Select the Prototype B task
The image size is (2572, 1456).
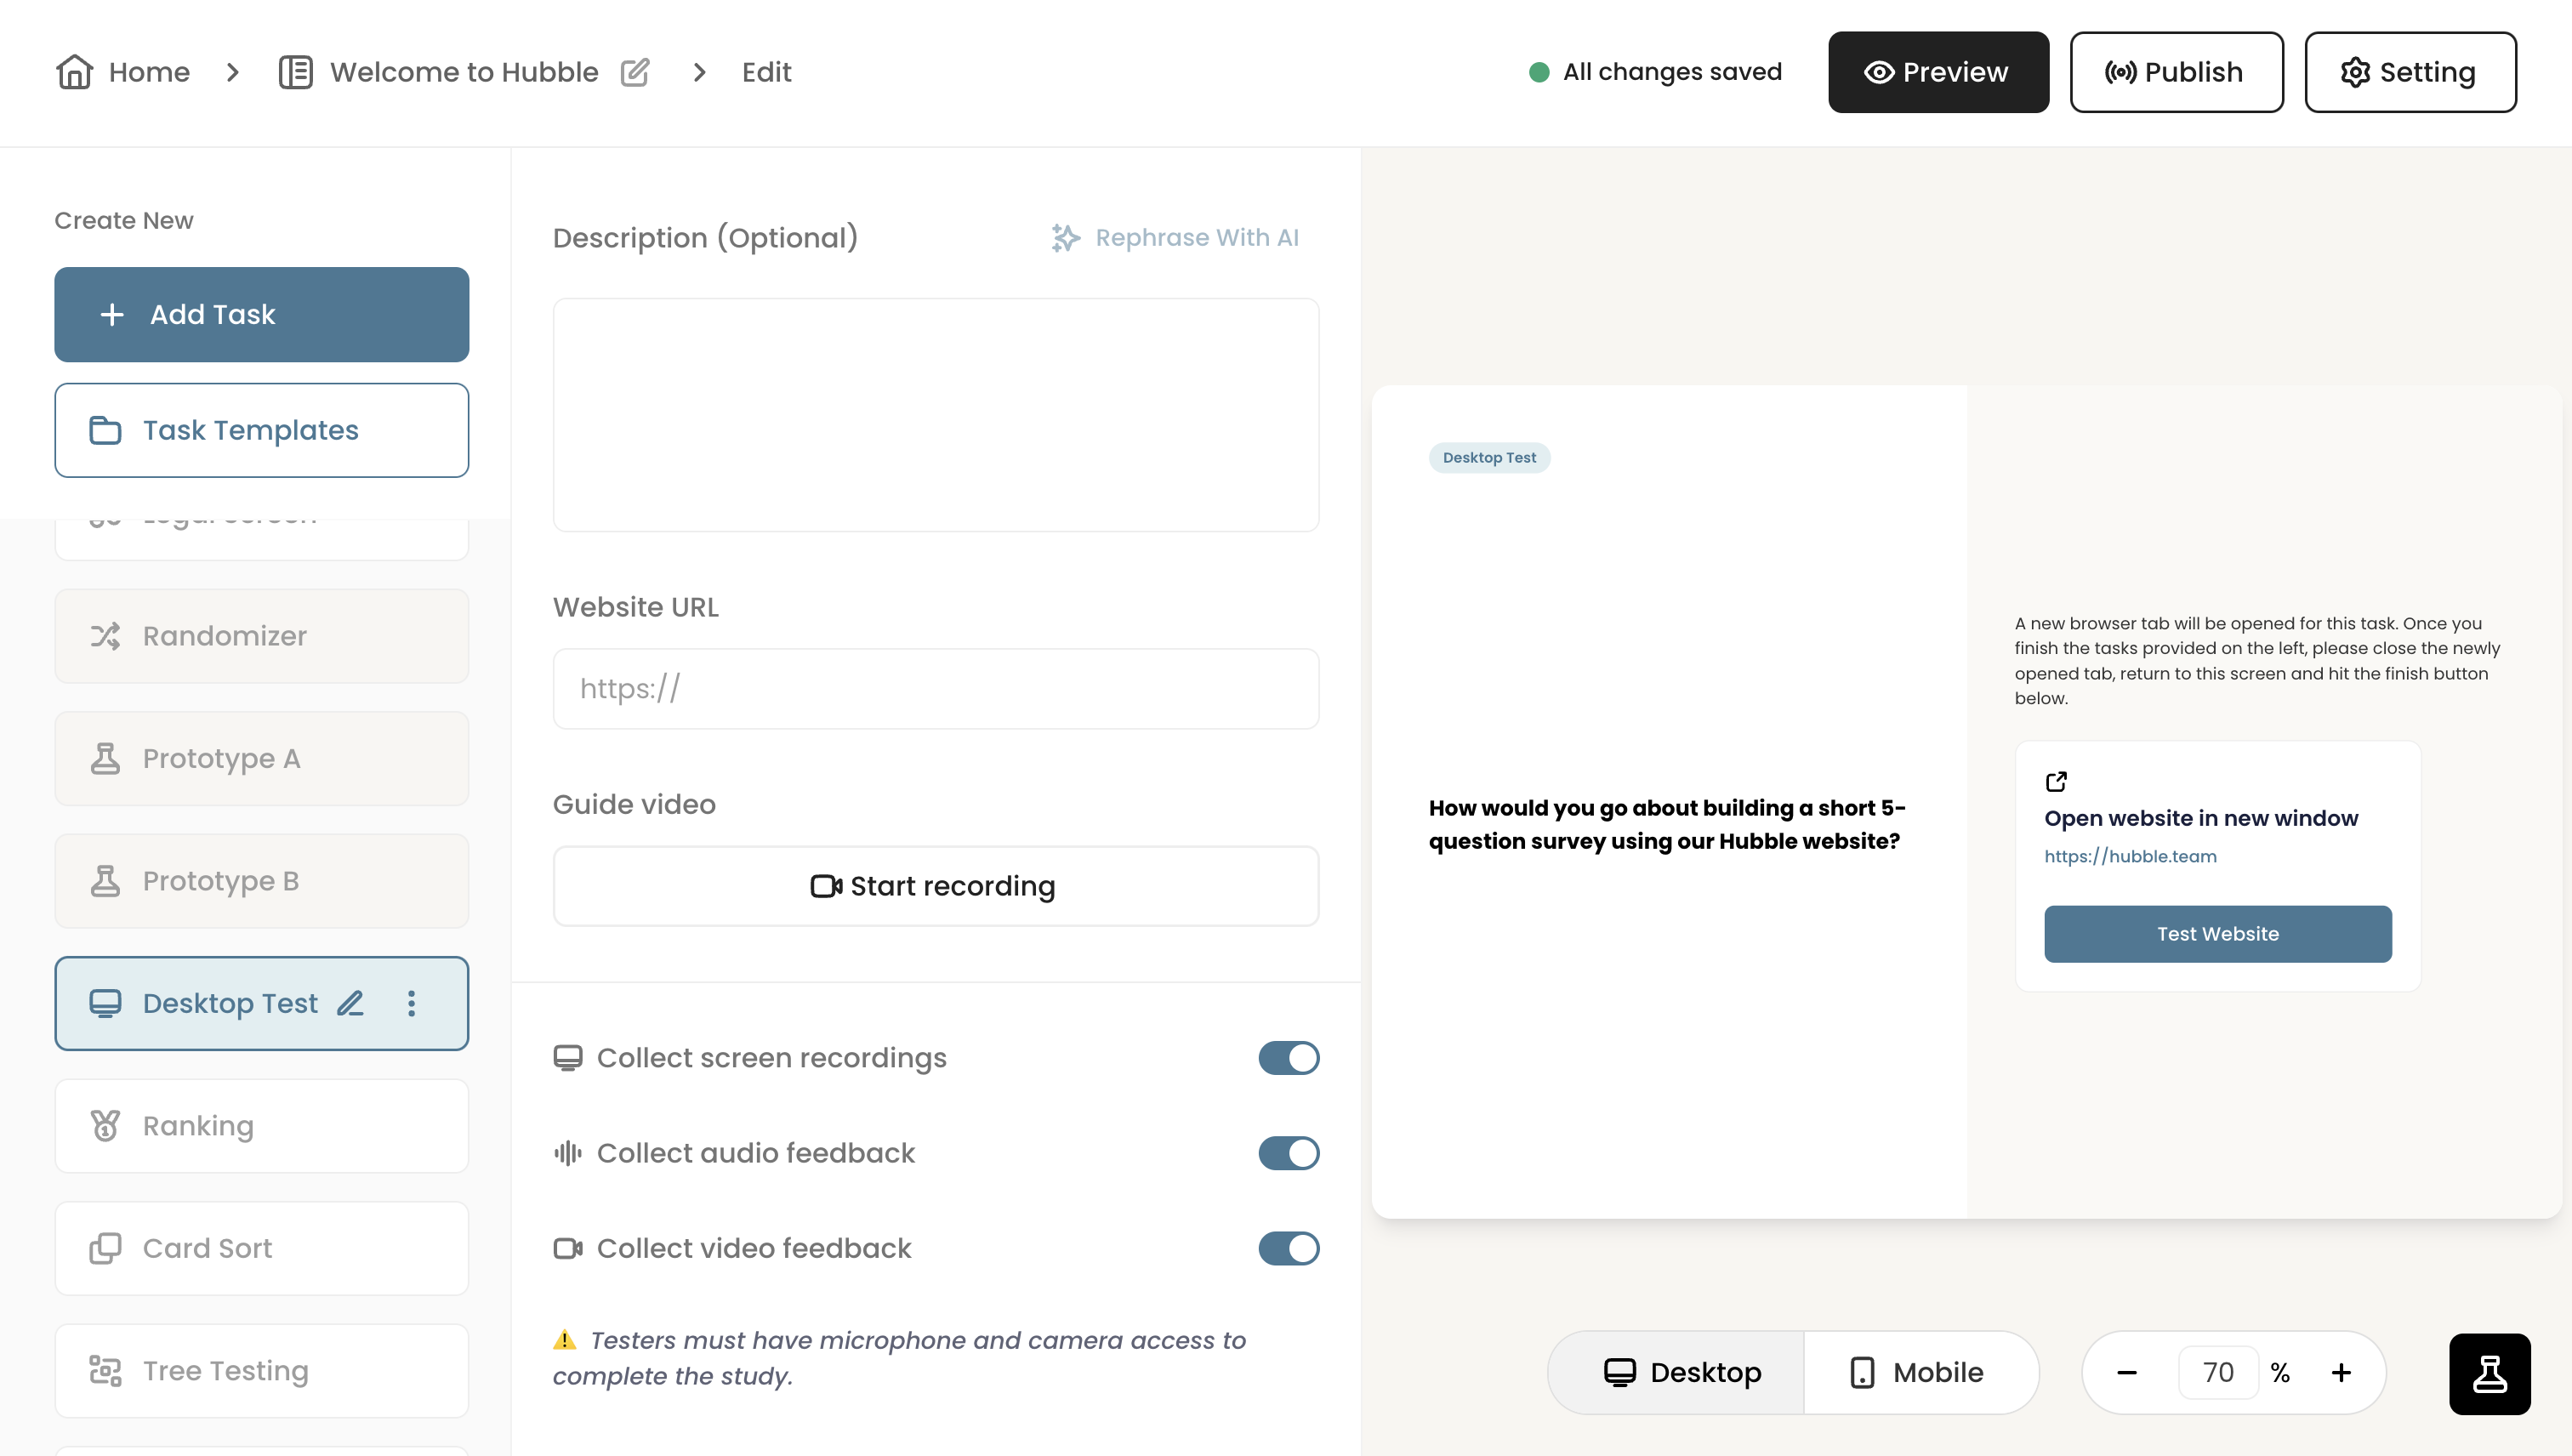point(262,881)
